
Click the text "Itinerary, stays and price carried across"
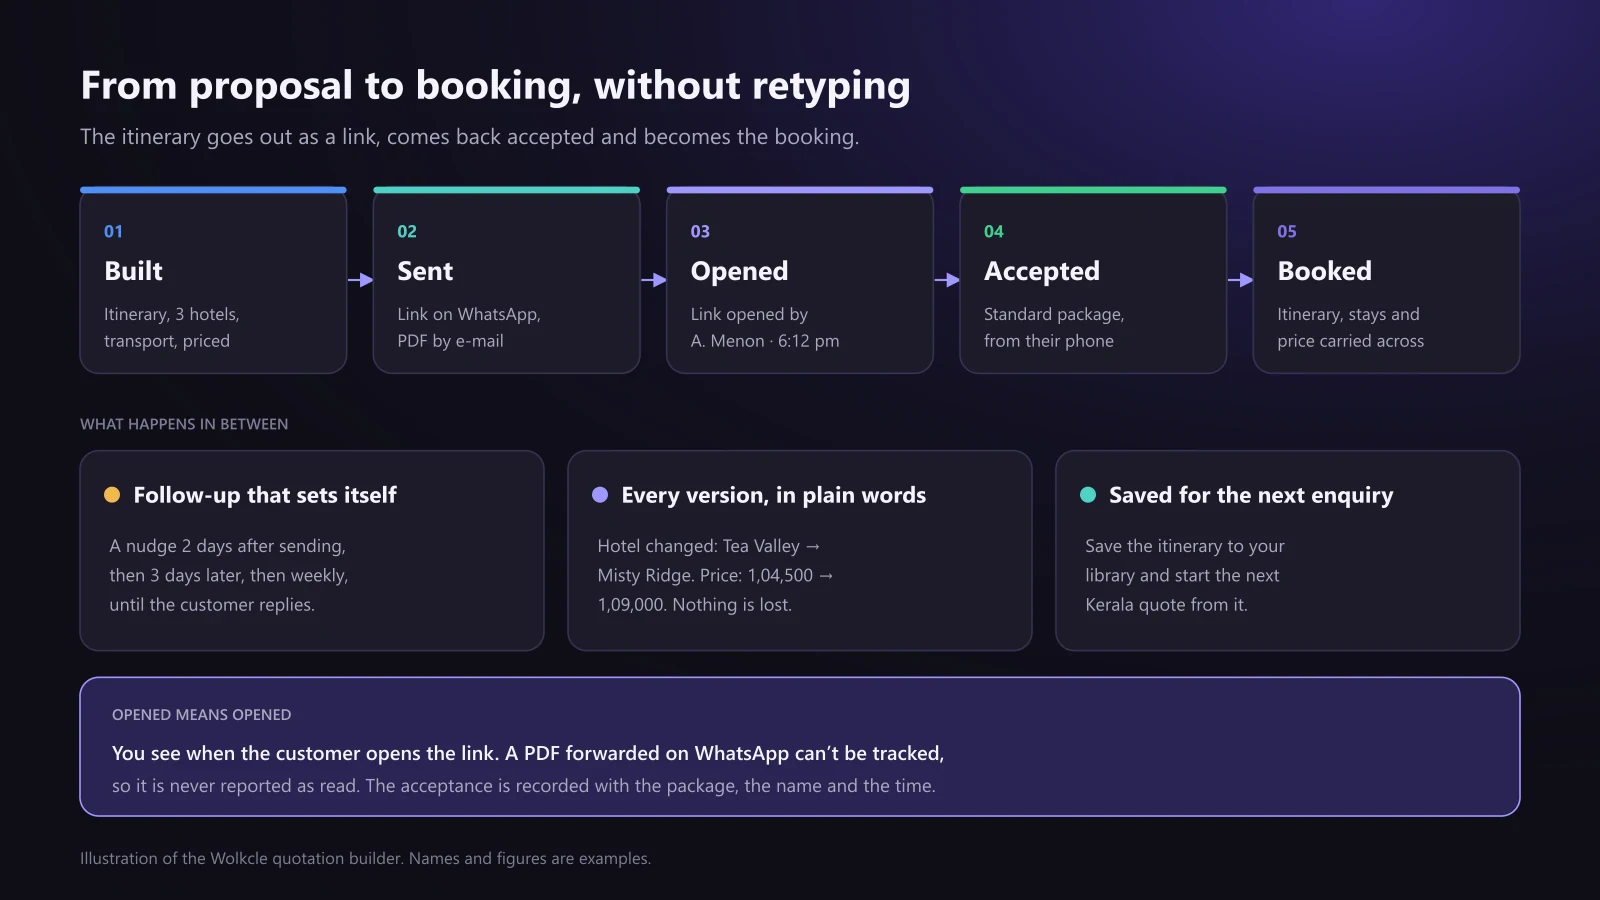(1351, 327)
